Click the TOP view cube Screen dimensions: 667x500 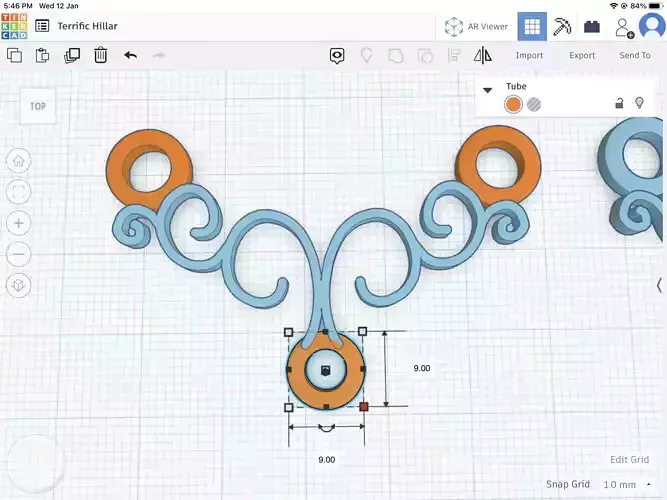click(x=38, y=106)
